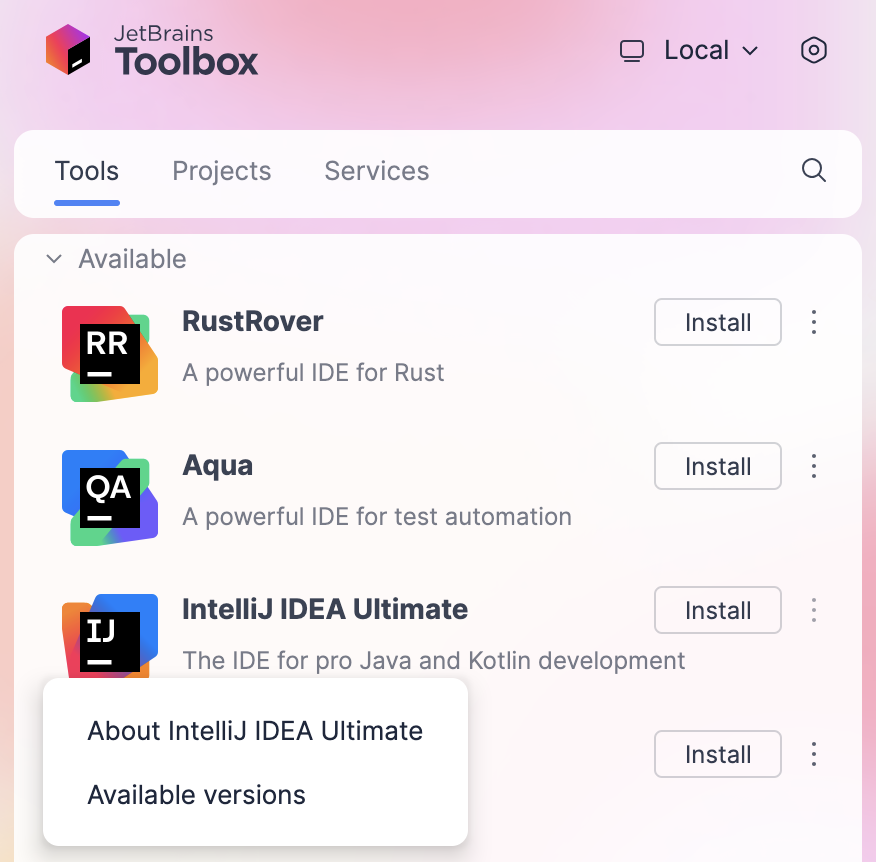
Task: Select About IntelliJ IDEA Ultimate
Action: 253,730
